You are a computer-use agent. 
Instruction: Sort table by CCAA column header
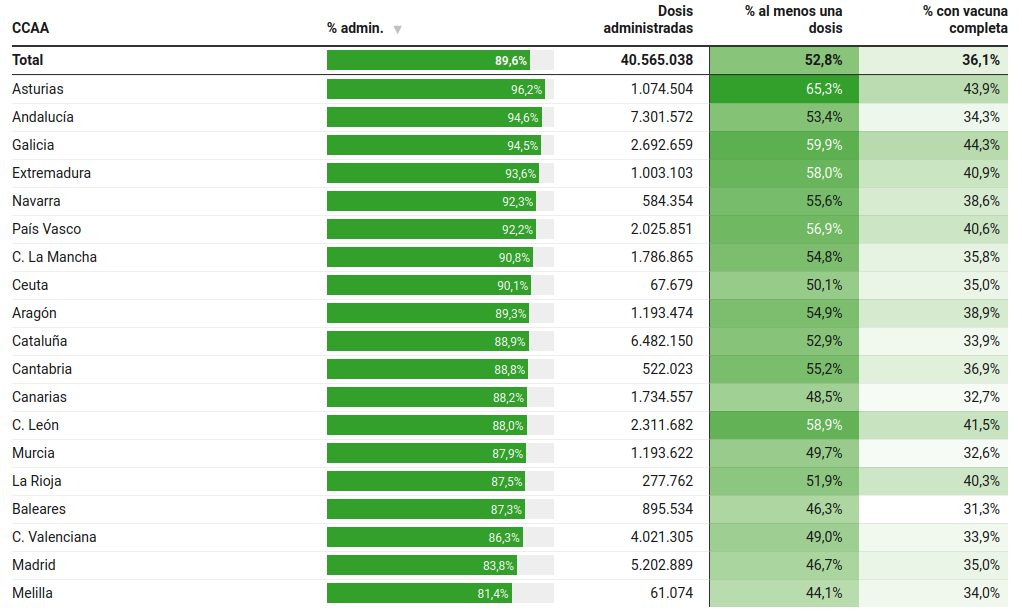[31, 28]
